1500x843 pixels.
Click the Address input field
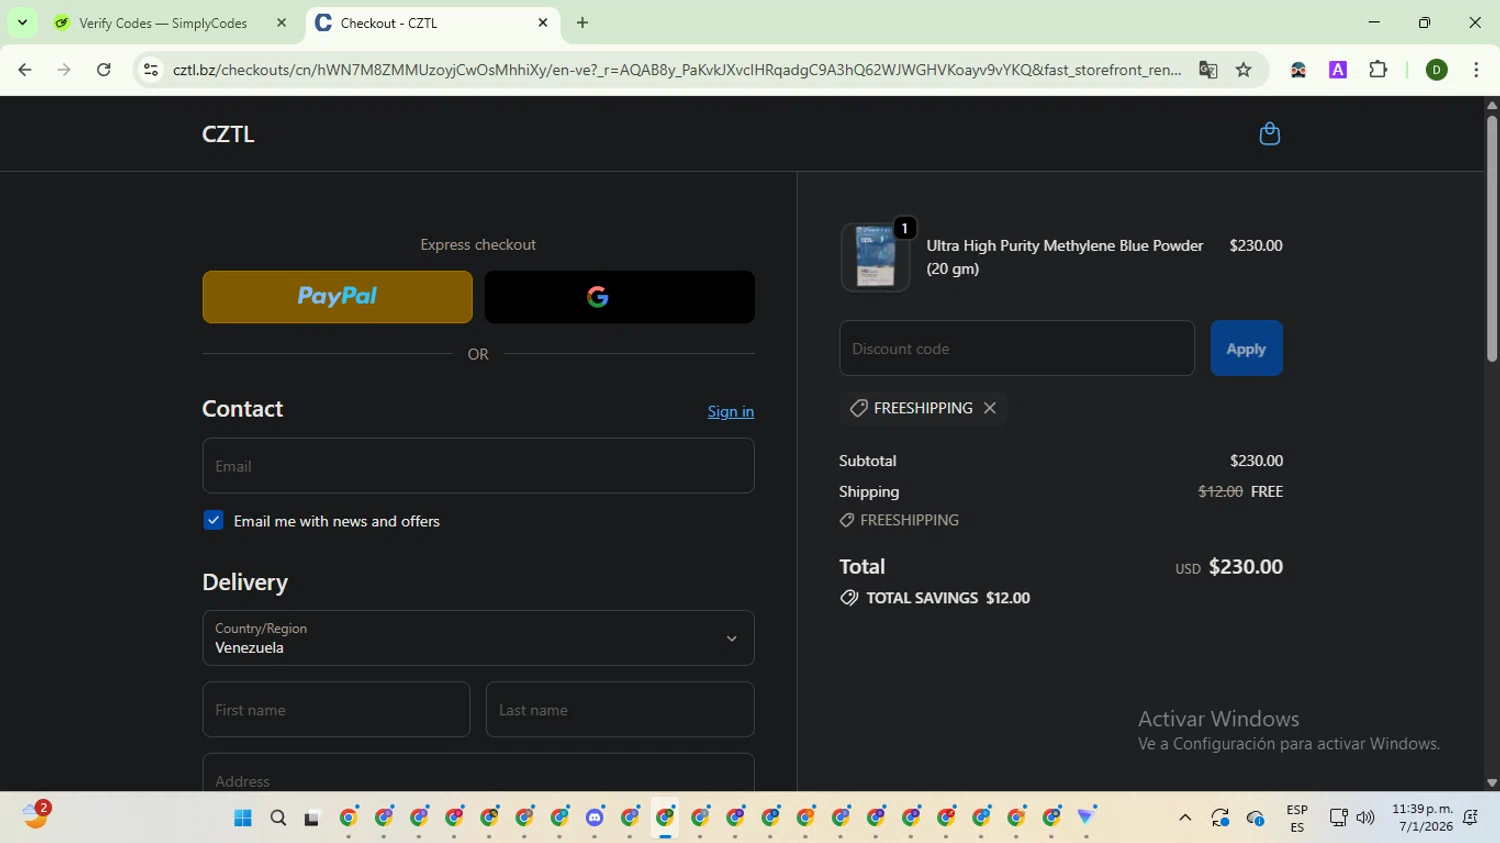coord(478,772)
